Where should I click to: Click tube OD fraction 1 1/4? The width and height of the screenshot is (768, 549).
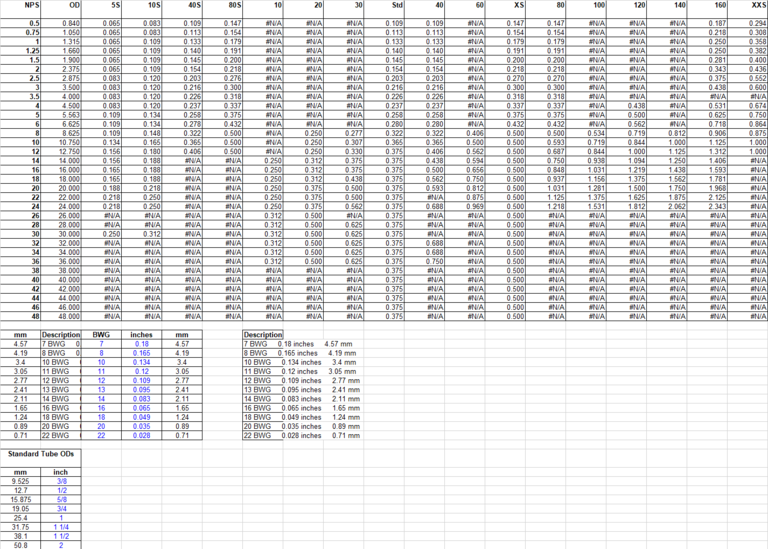point(61,527)
